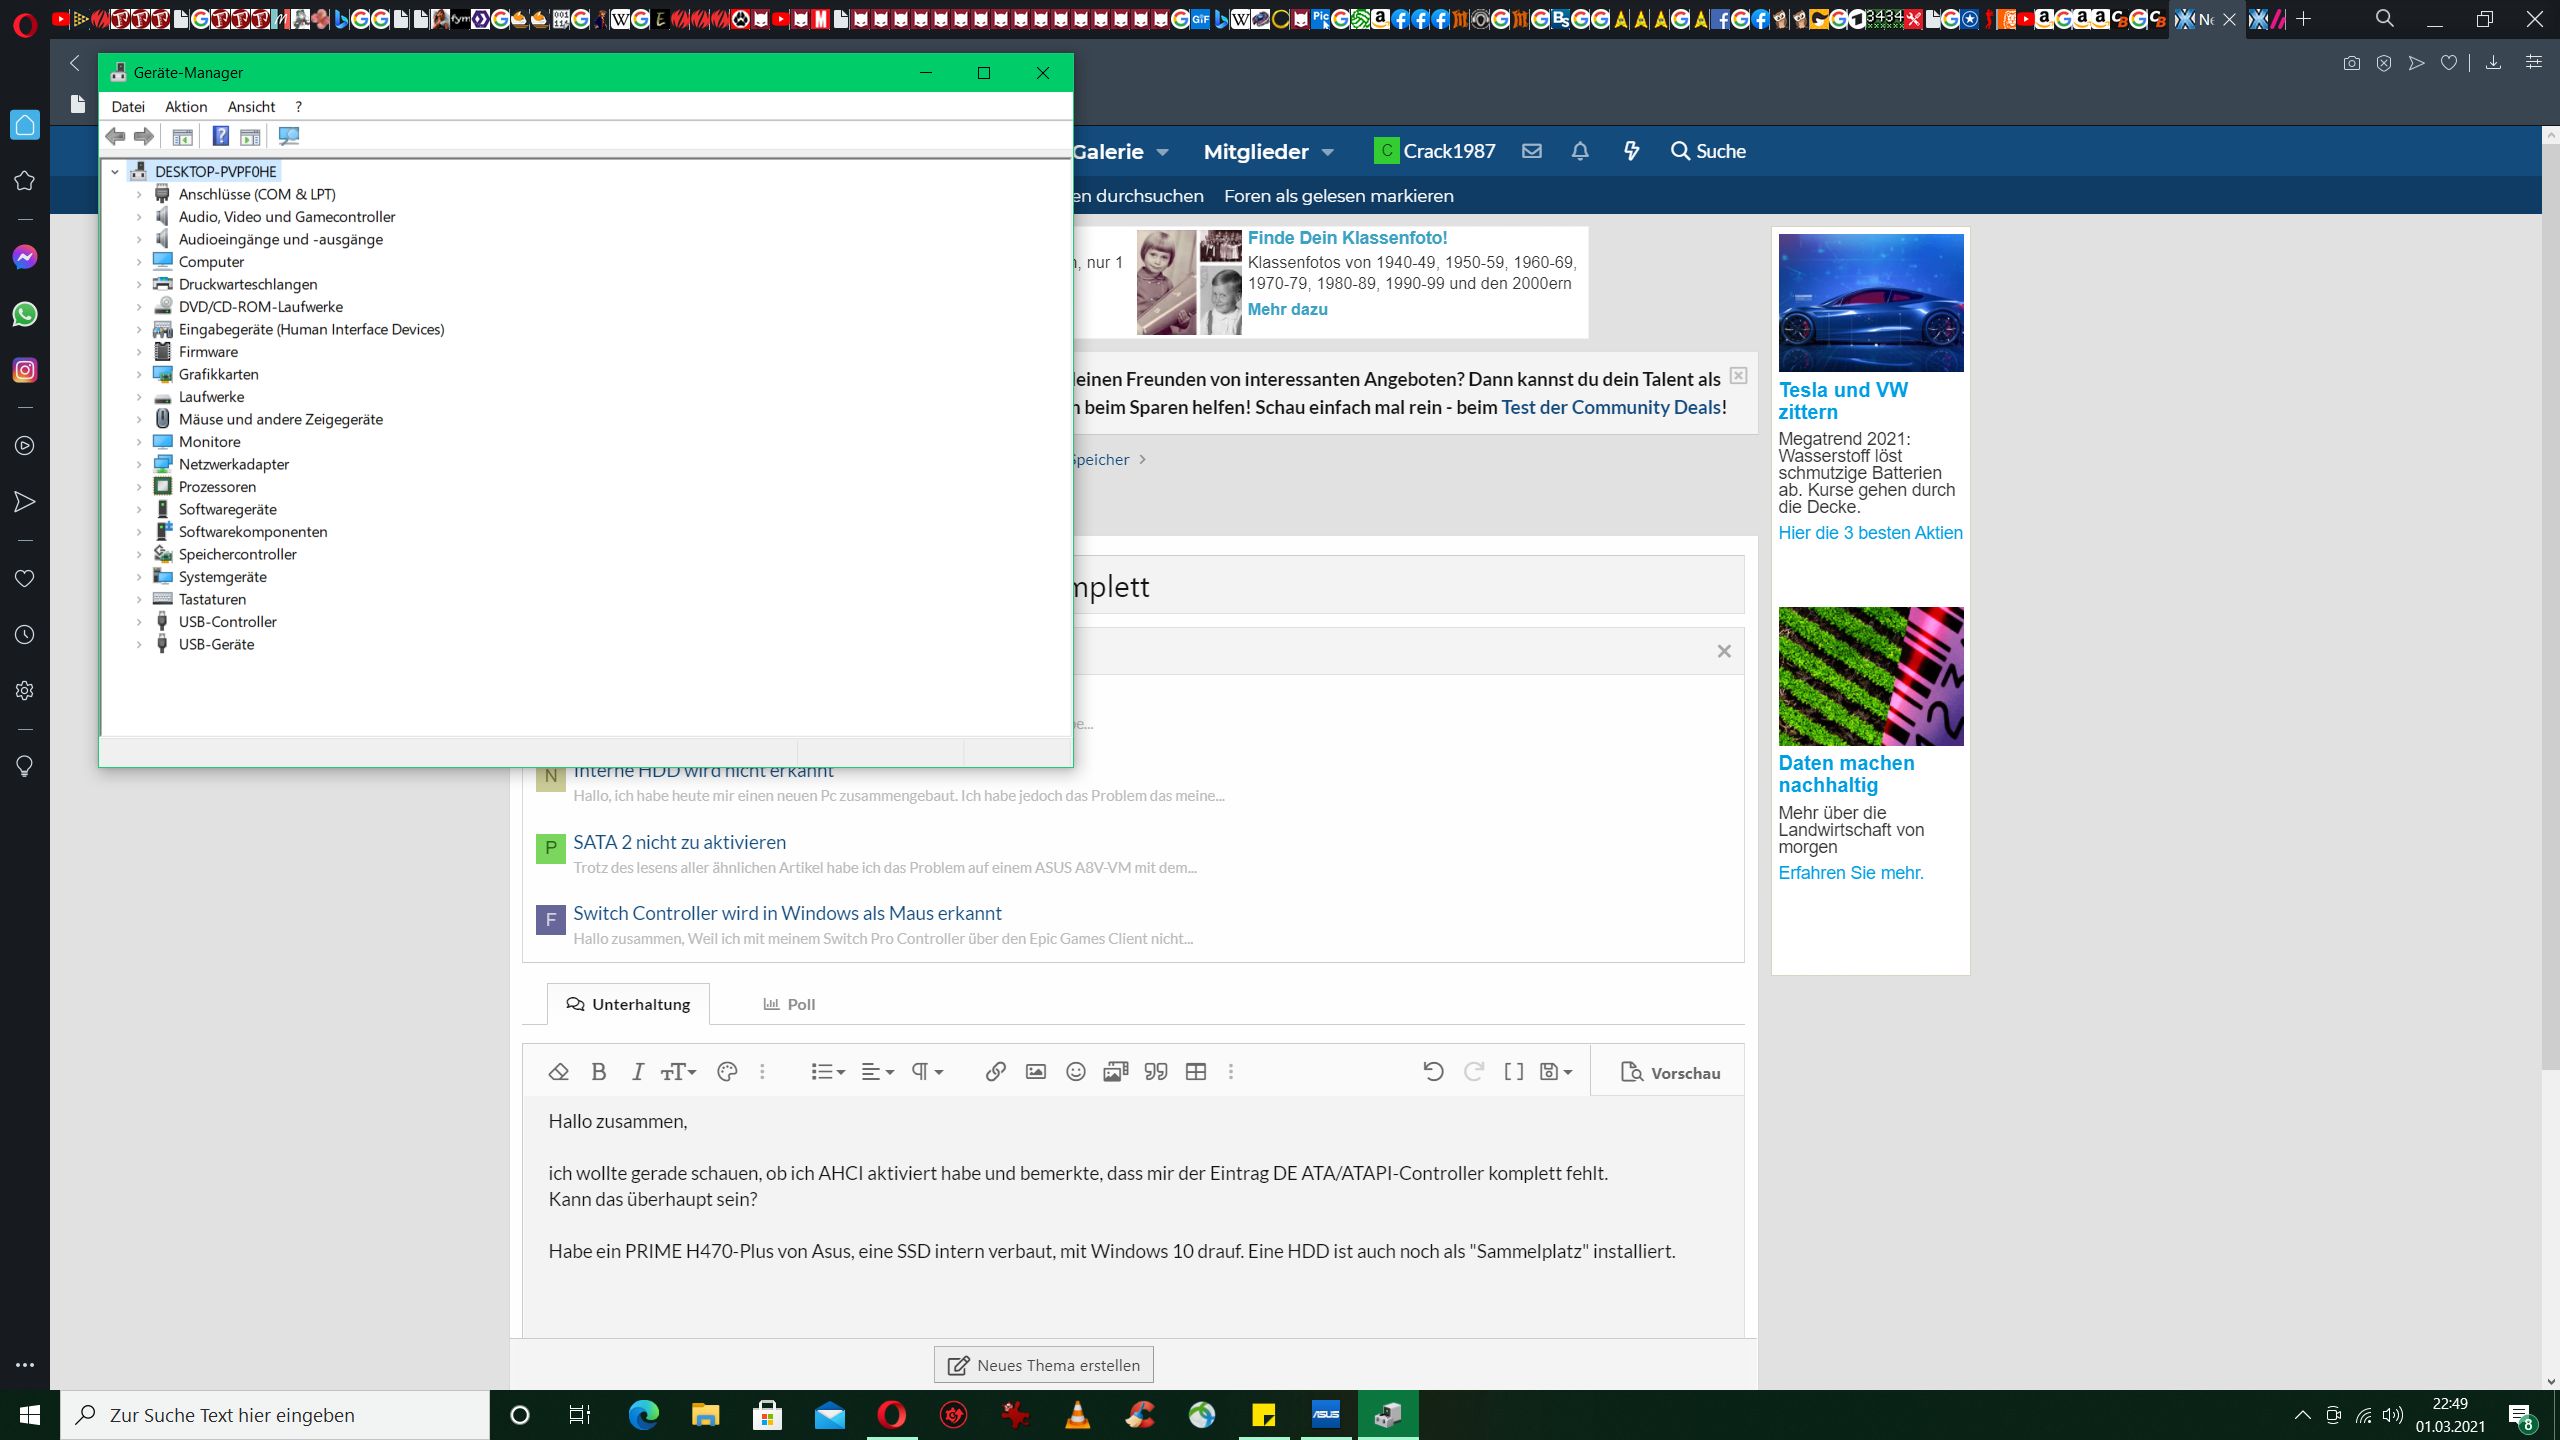This screenshot has width=2560, height=1440.
Task: Open the Aktion menu in Geräte-Manager
Action: 186,106
